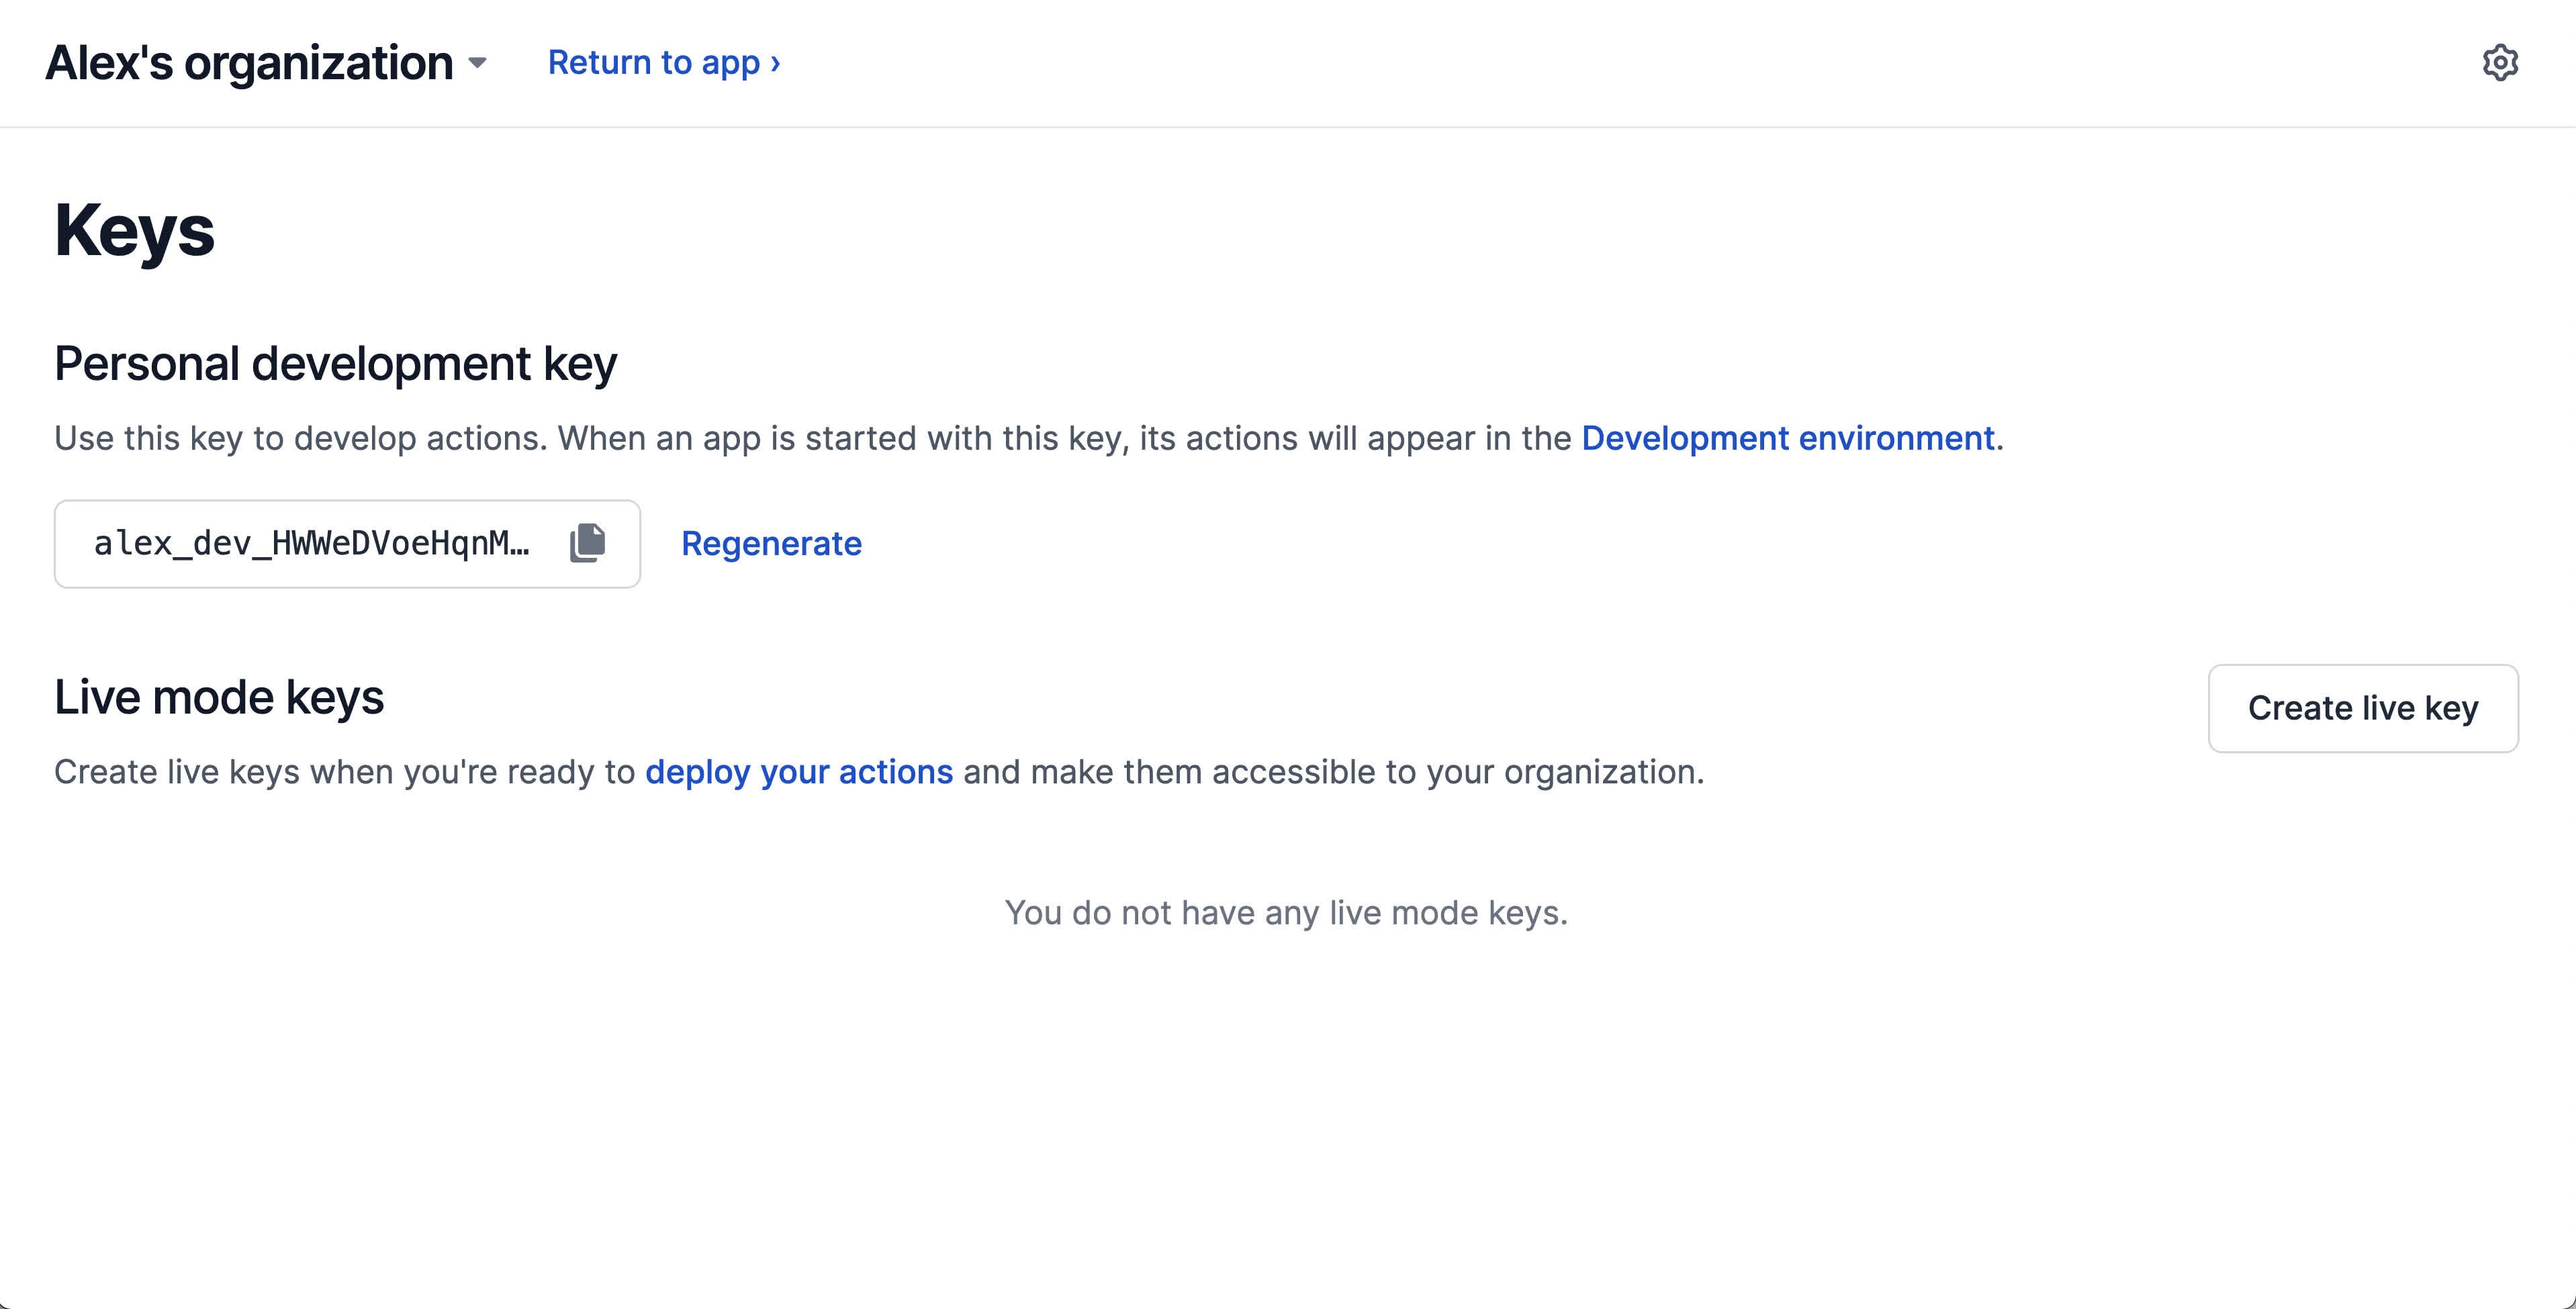This screenshot has height=1309, width=2576.
Task: Click the Alex's organization name
Action: (x=249, y=63)
